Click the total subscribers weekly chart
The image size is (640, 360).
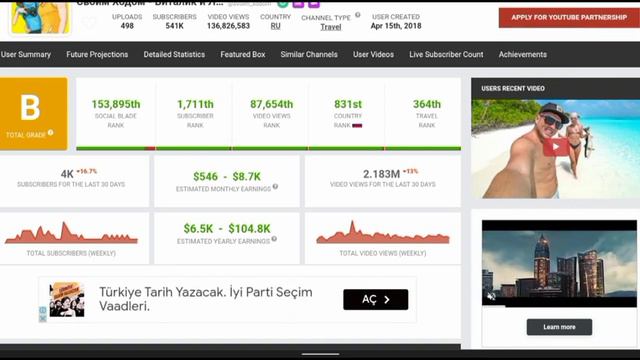coord(71,233)
